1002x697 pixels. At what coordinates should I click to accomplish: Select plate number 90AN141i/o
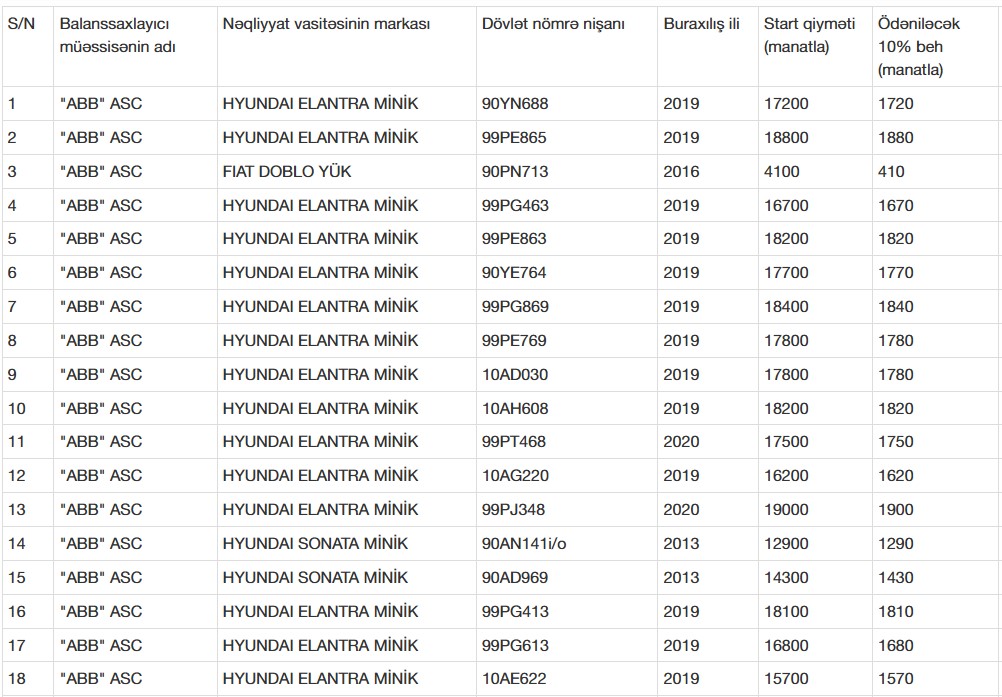pyautogui.click(x=524, y=544)
